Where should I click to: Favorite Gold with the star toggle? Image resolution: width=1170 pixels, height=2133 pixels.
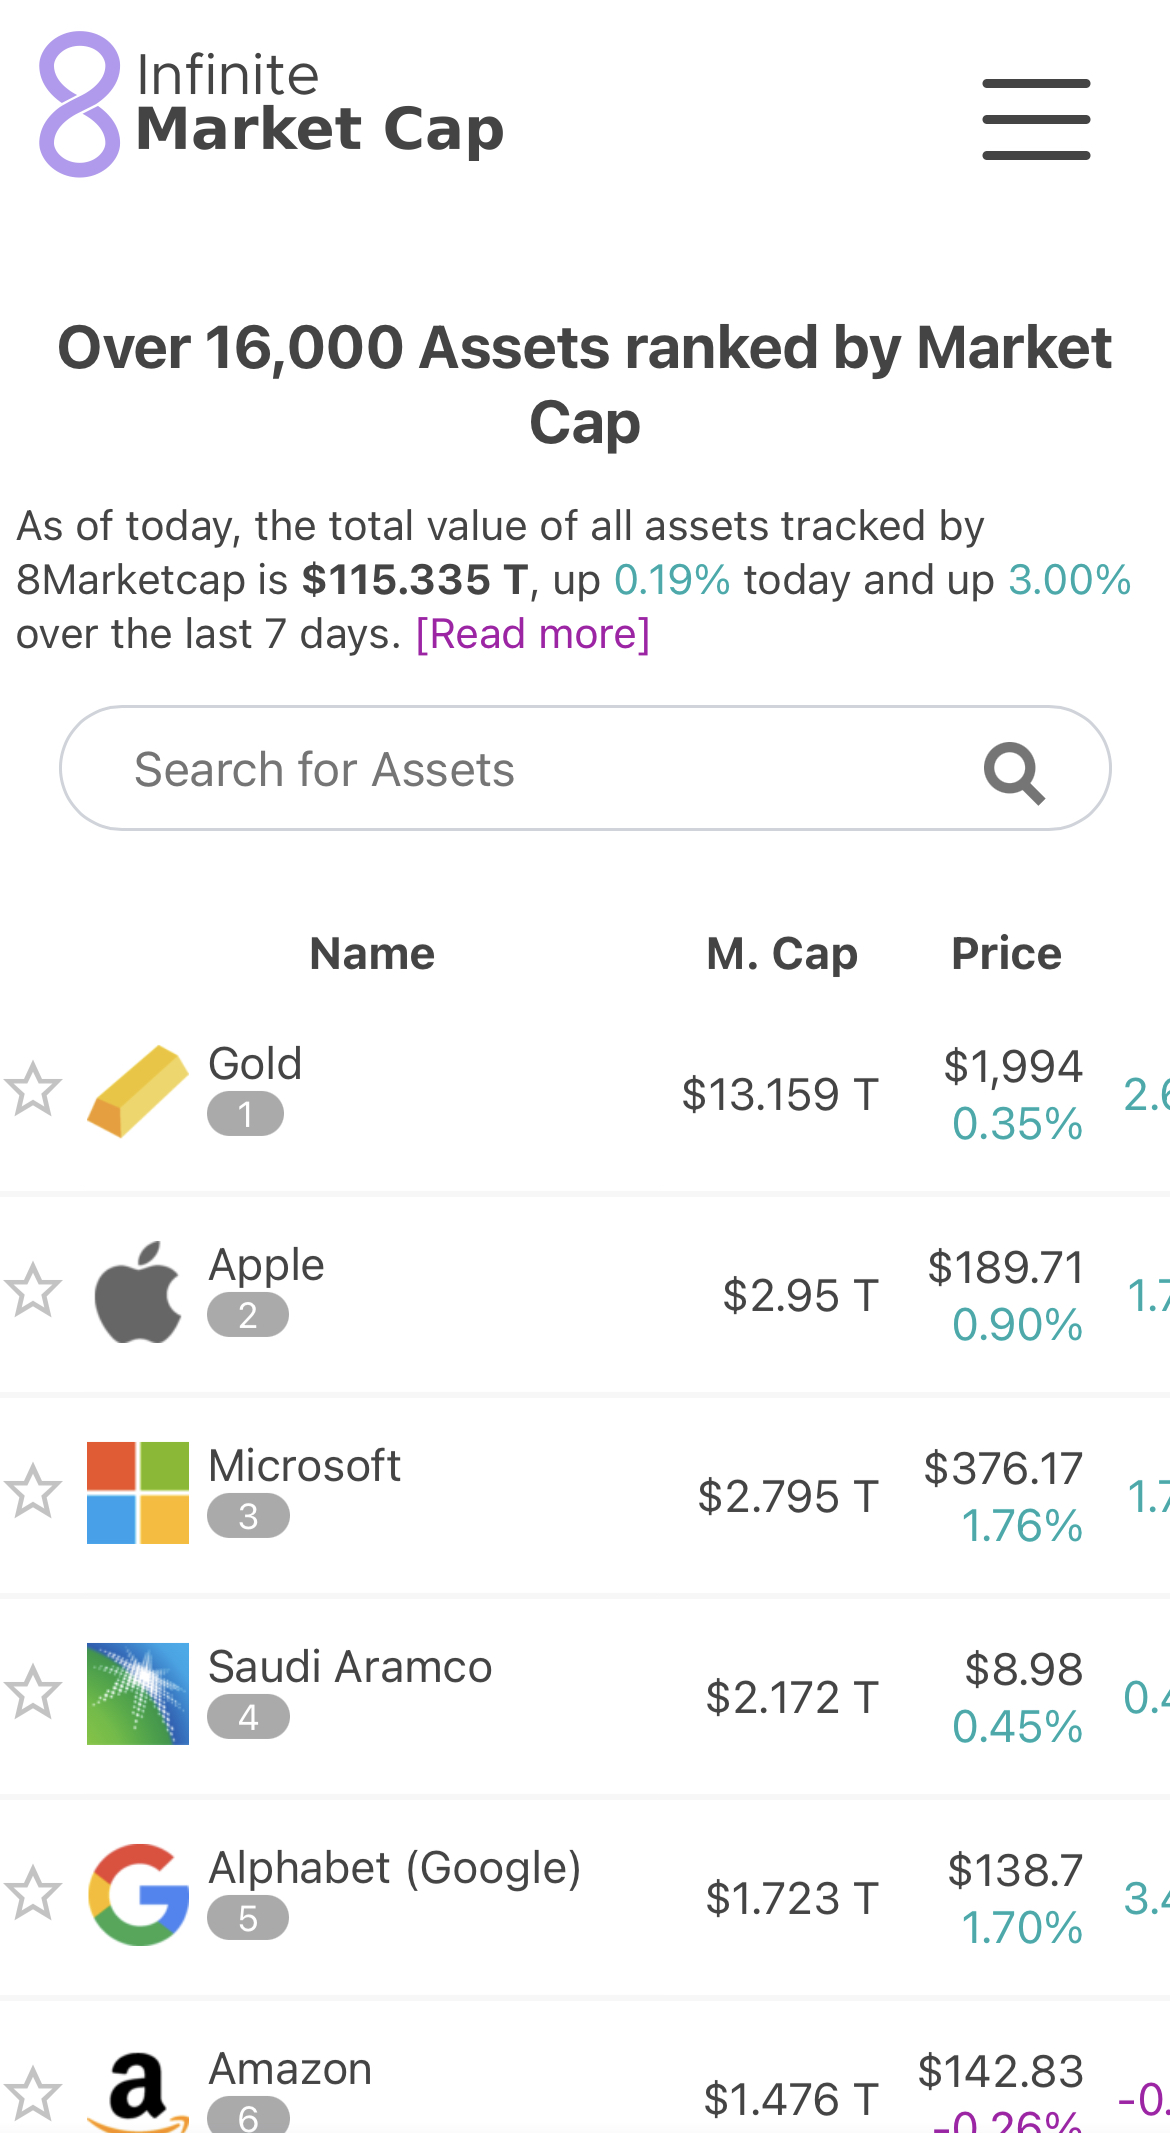tap(33, 1089)
